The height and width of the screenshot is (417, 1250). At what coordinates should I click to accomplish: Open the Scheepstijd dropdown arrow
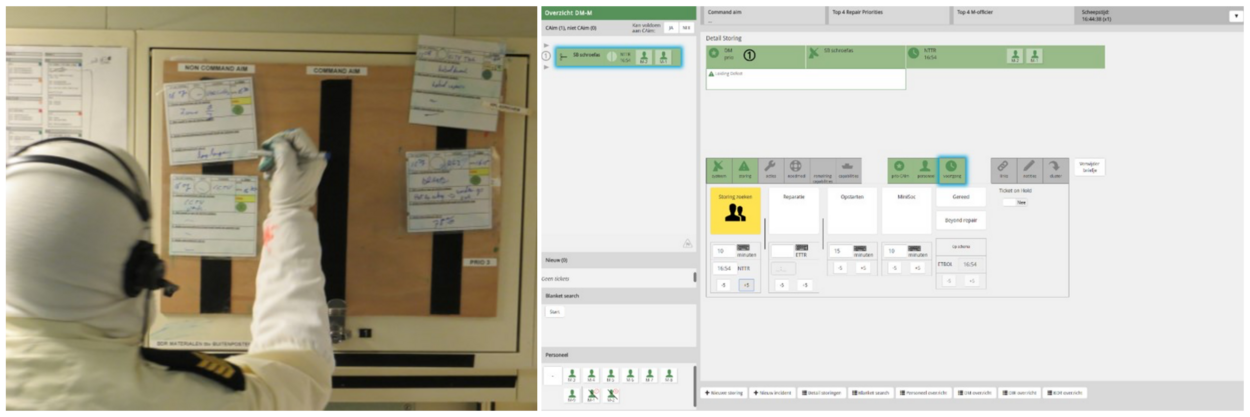[1234, 16]
